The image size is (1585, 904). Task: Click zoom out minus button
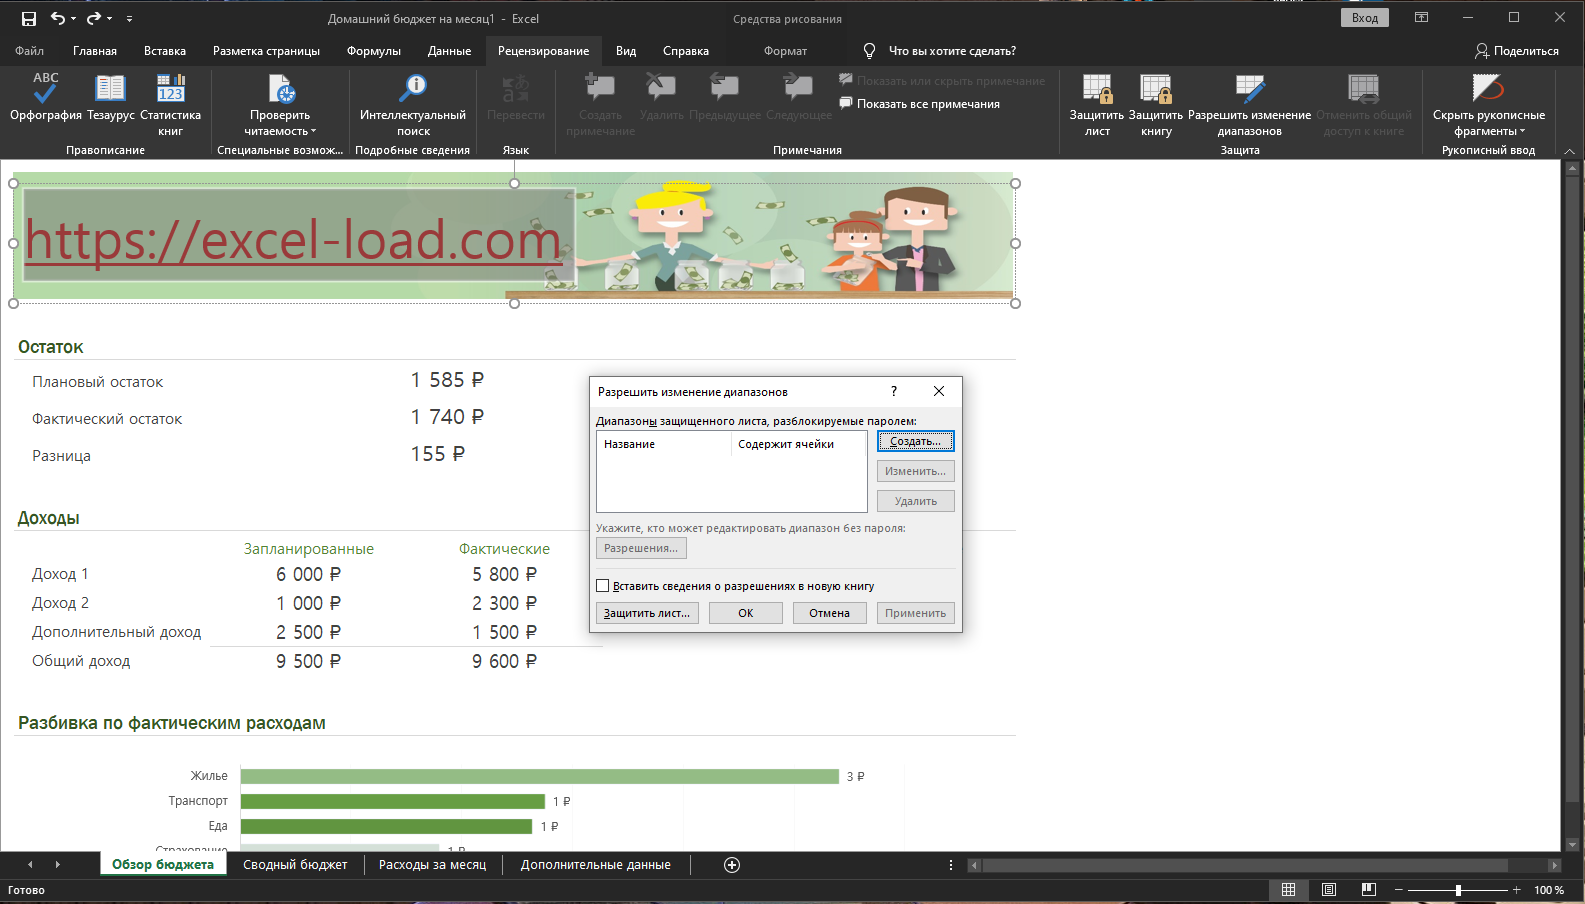1399,890
